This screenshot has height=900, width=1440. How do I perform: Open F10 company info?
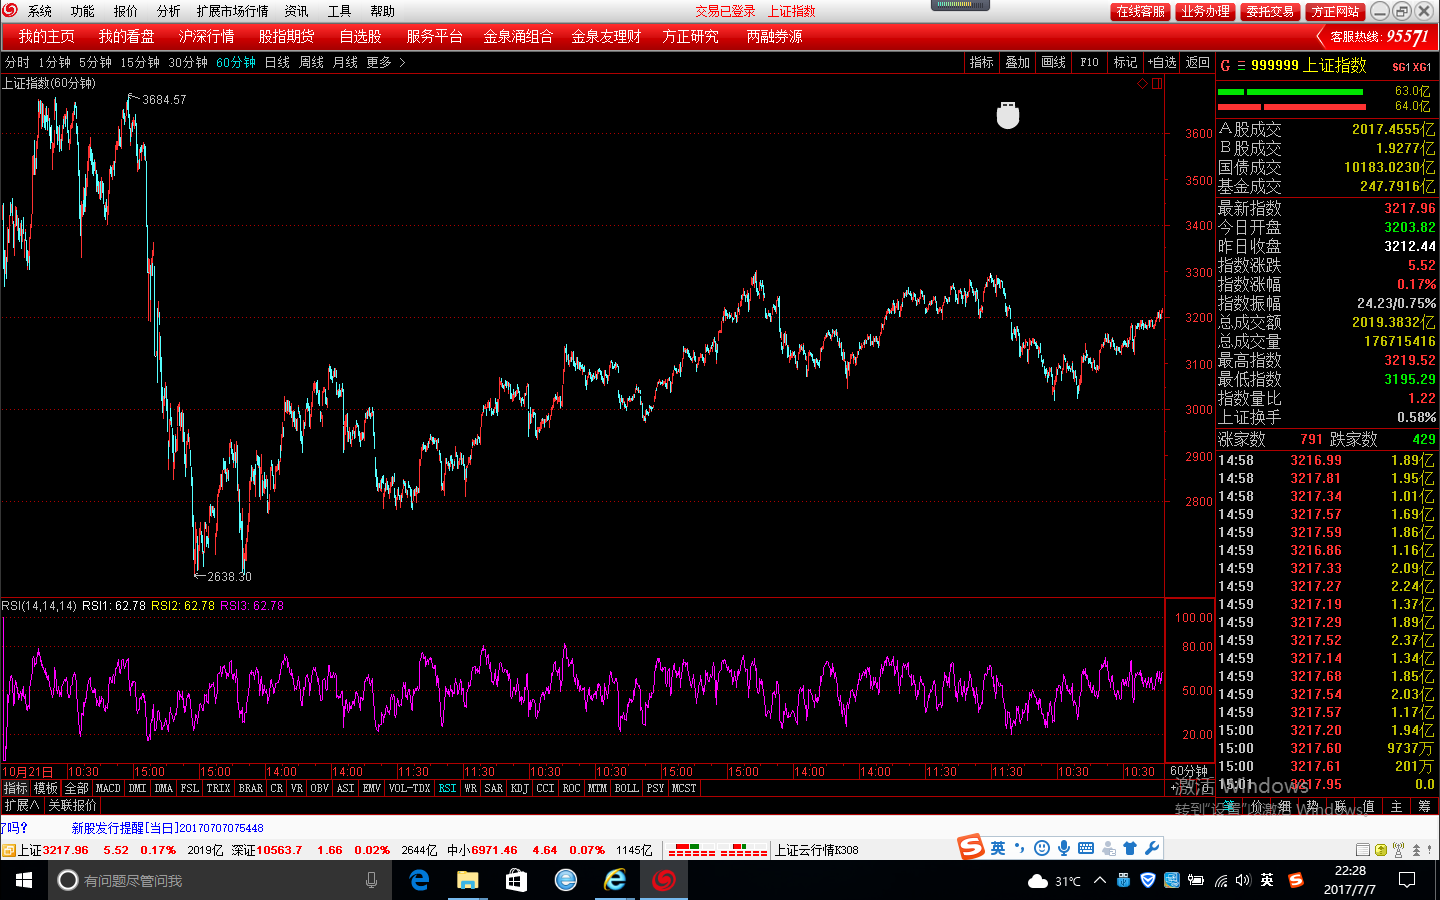[1089, 62]
